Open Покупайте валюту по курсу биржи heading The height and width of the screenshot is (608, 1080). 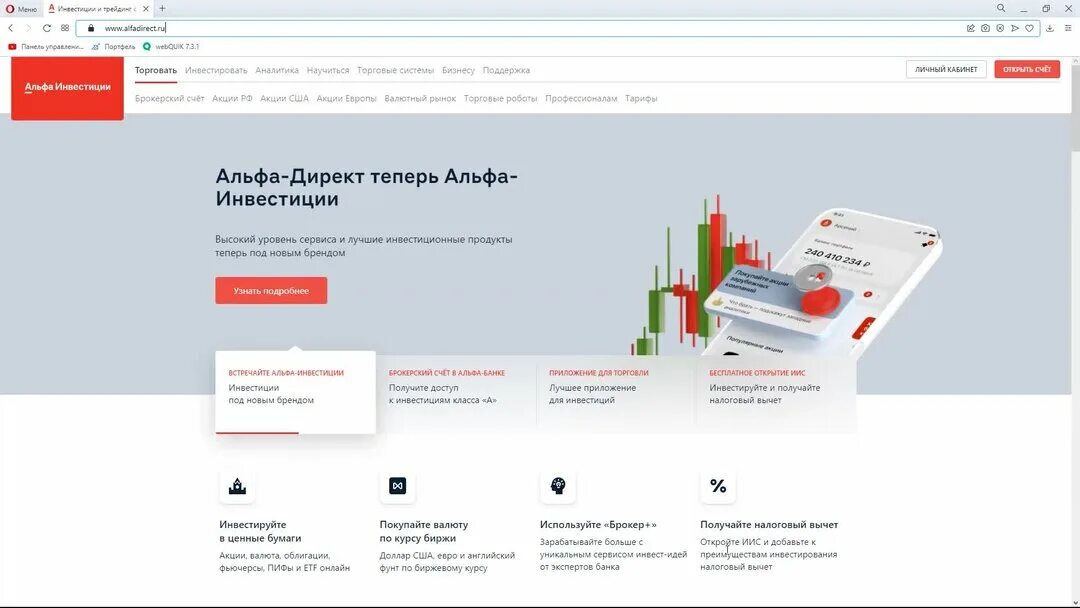click(424, 531)
